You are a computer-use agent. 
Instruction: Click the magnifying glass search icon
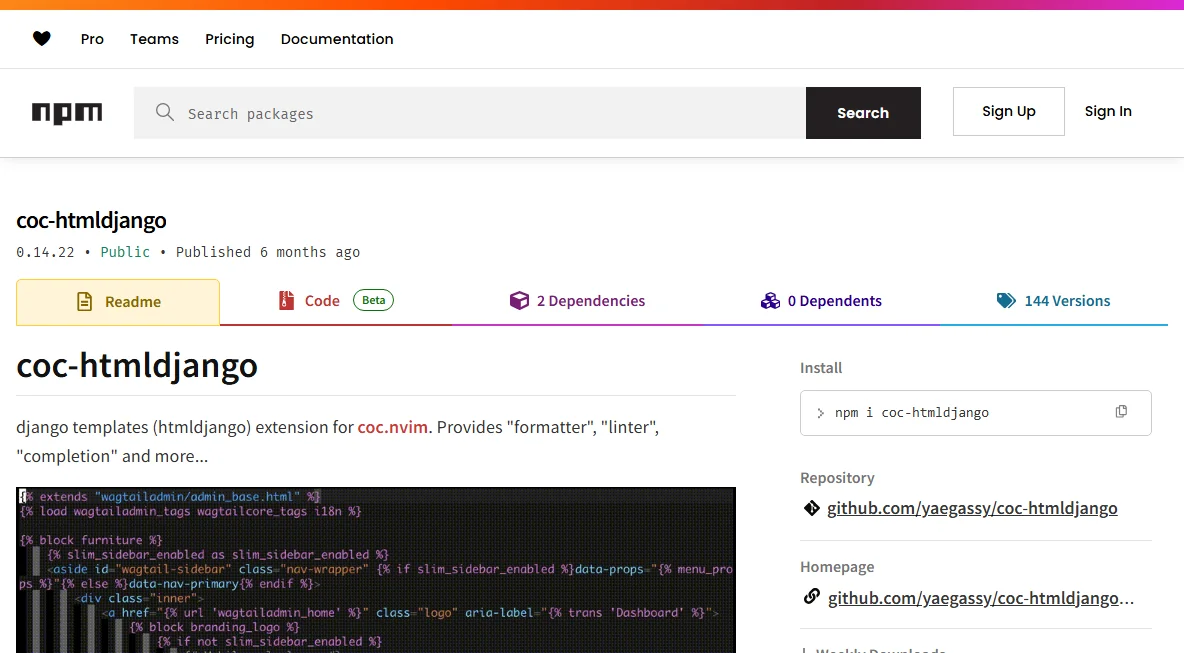[x=165, y=112]
